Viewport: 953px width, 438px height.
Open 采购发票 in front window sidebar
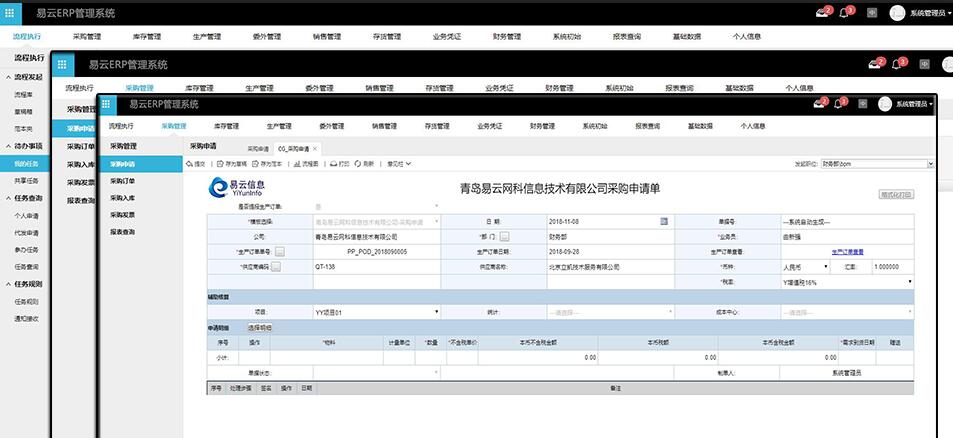(x=123, y=215)
